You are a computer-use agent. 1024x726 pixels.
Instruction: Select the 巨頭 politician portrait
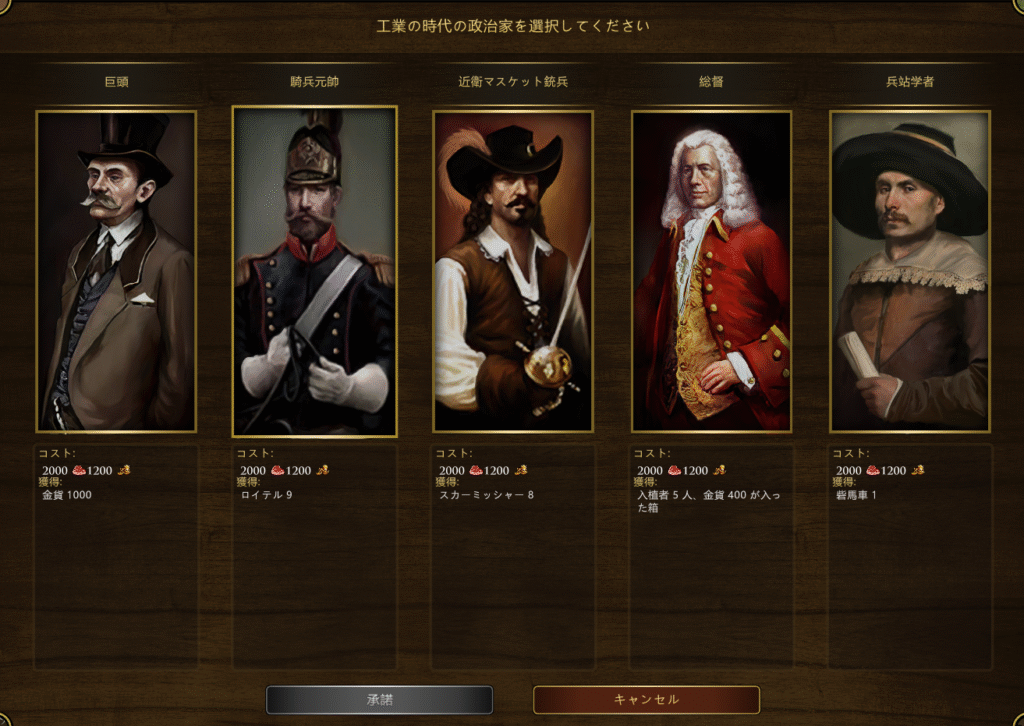pyautogui.click(x=116, y=272)
